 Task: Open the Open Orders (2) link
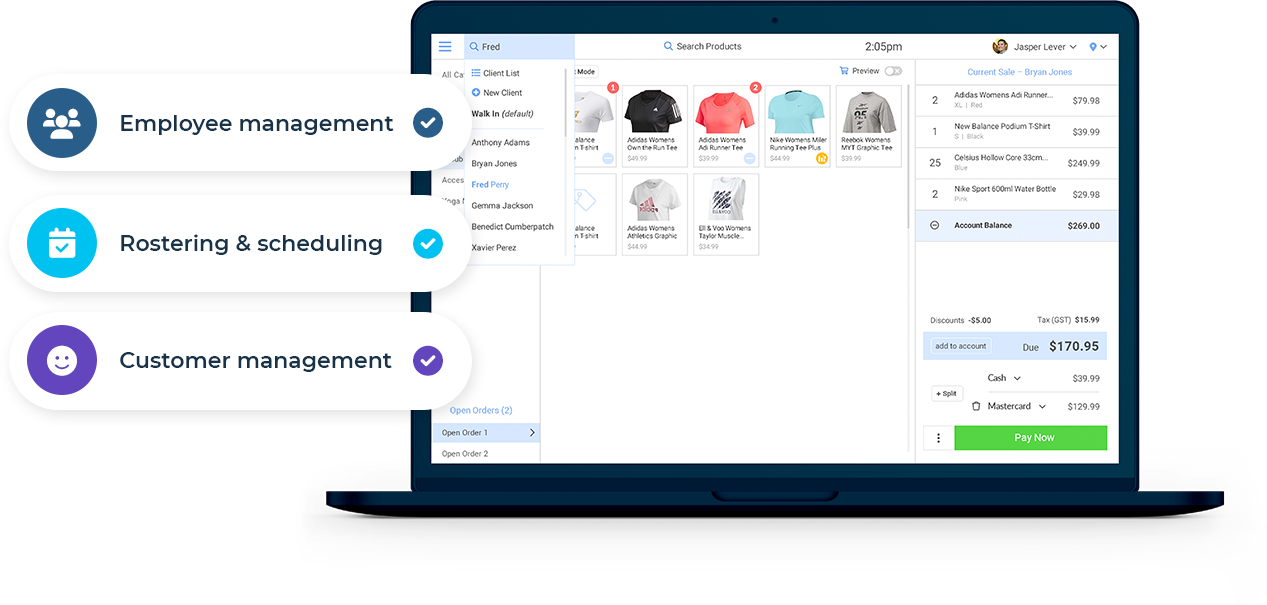coord(481,411)
